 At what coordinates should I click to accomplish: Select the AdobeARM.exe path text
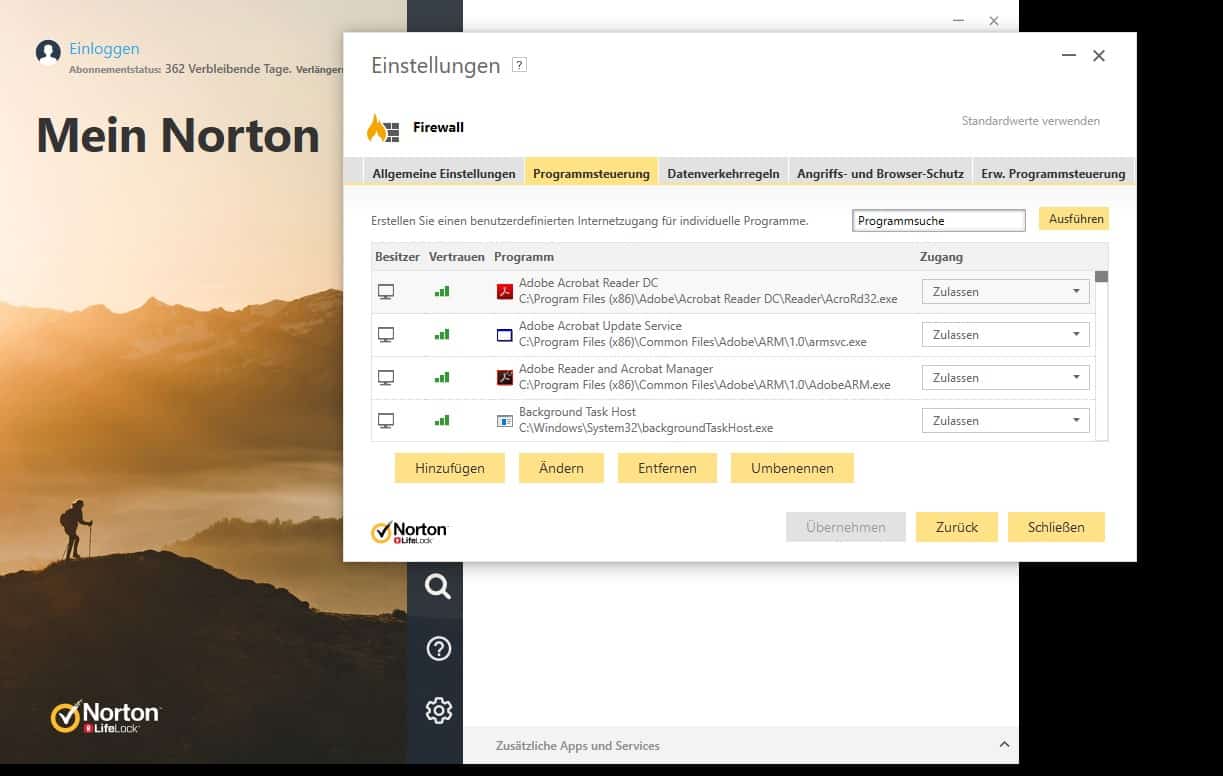tap(705, 385)
